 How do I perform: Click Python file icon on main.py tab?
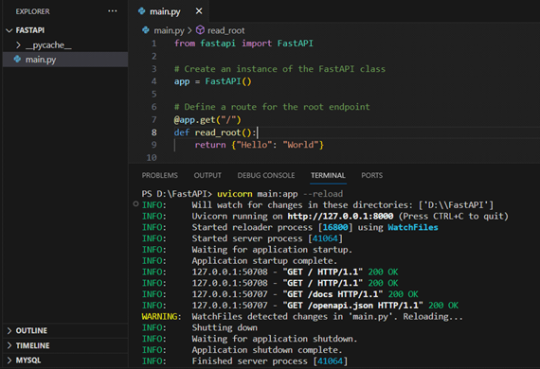[x=141, y=11]
